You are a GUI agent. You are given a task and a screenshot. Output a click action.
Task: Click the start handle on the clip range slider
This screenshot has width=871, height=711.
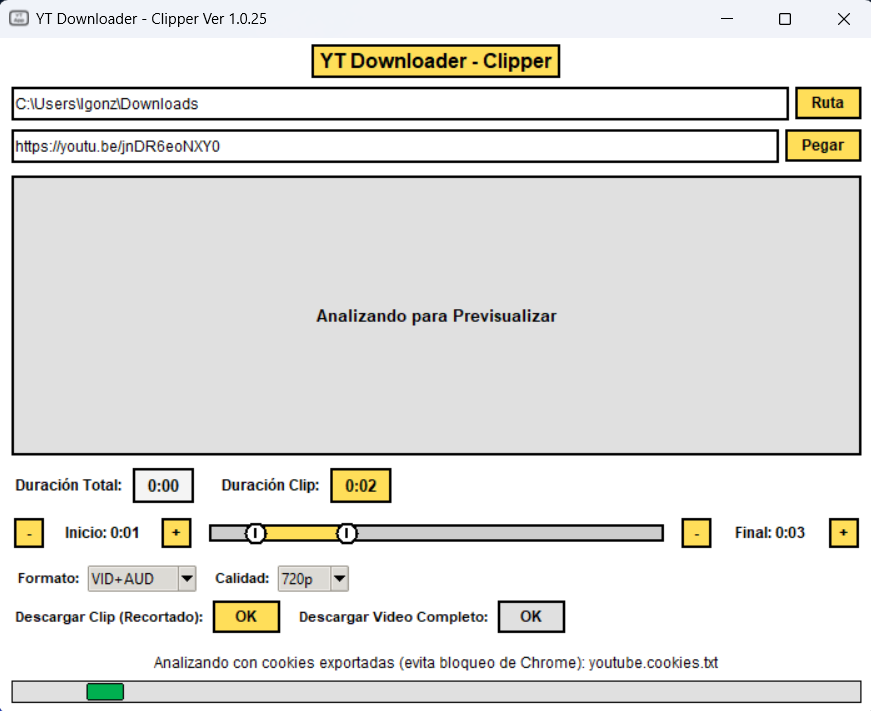point(256,533)
